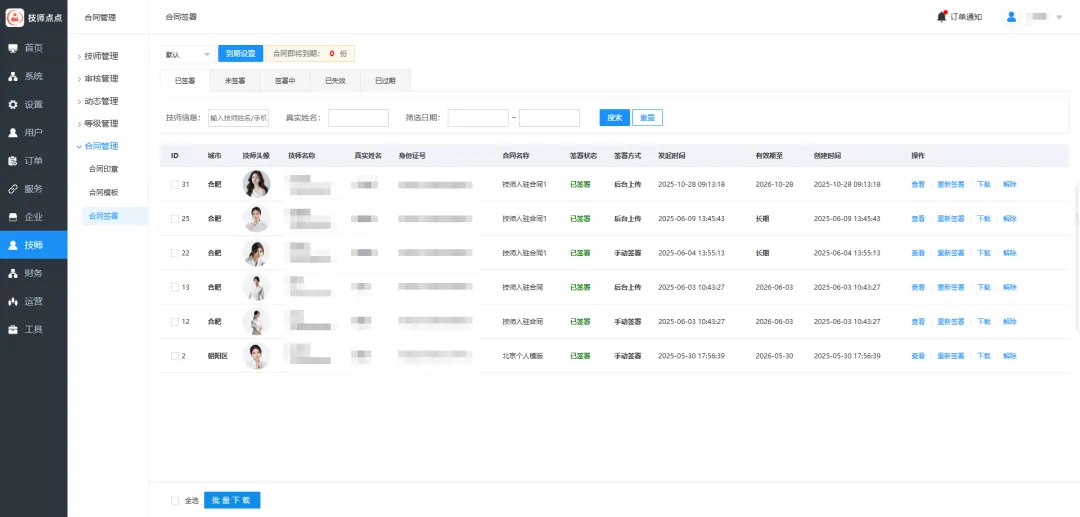Enable the 全选 checkbox
The height and width of the screenshot is (517, 1080).
175,500
